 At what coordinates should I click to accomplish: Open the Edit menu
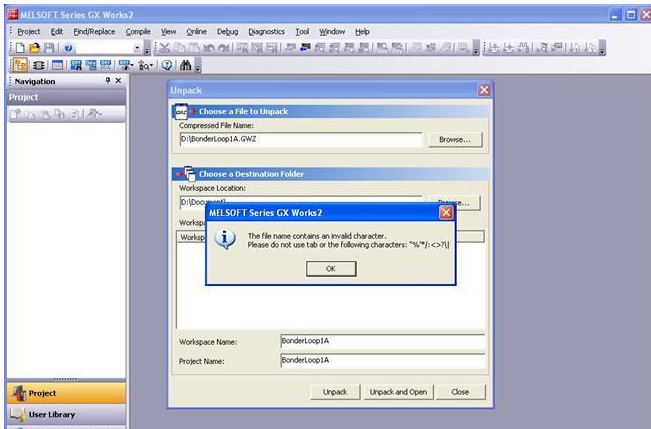(x=56, y=32)
